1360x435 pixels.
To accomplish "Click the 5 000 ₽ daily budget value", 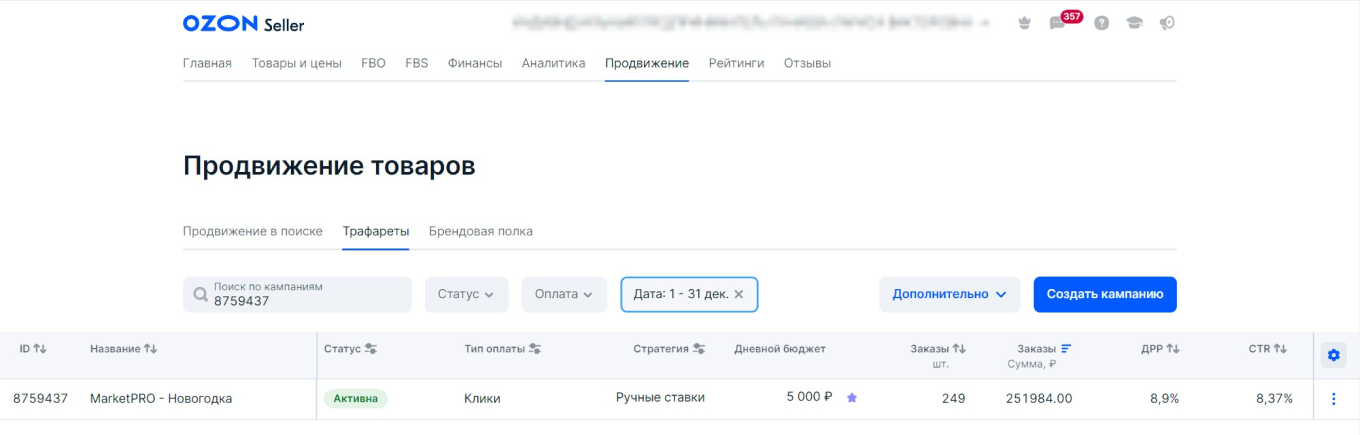I will 809,397.
